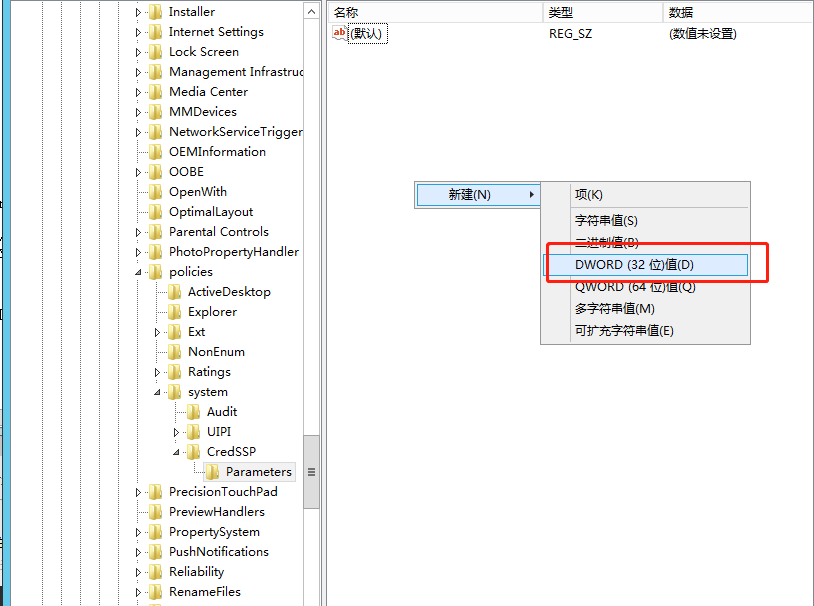Click the tree pane vertical scrollbar thumb

(x=311, y=472)
